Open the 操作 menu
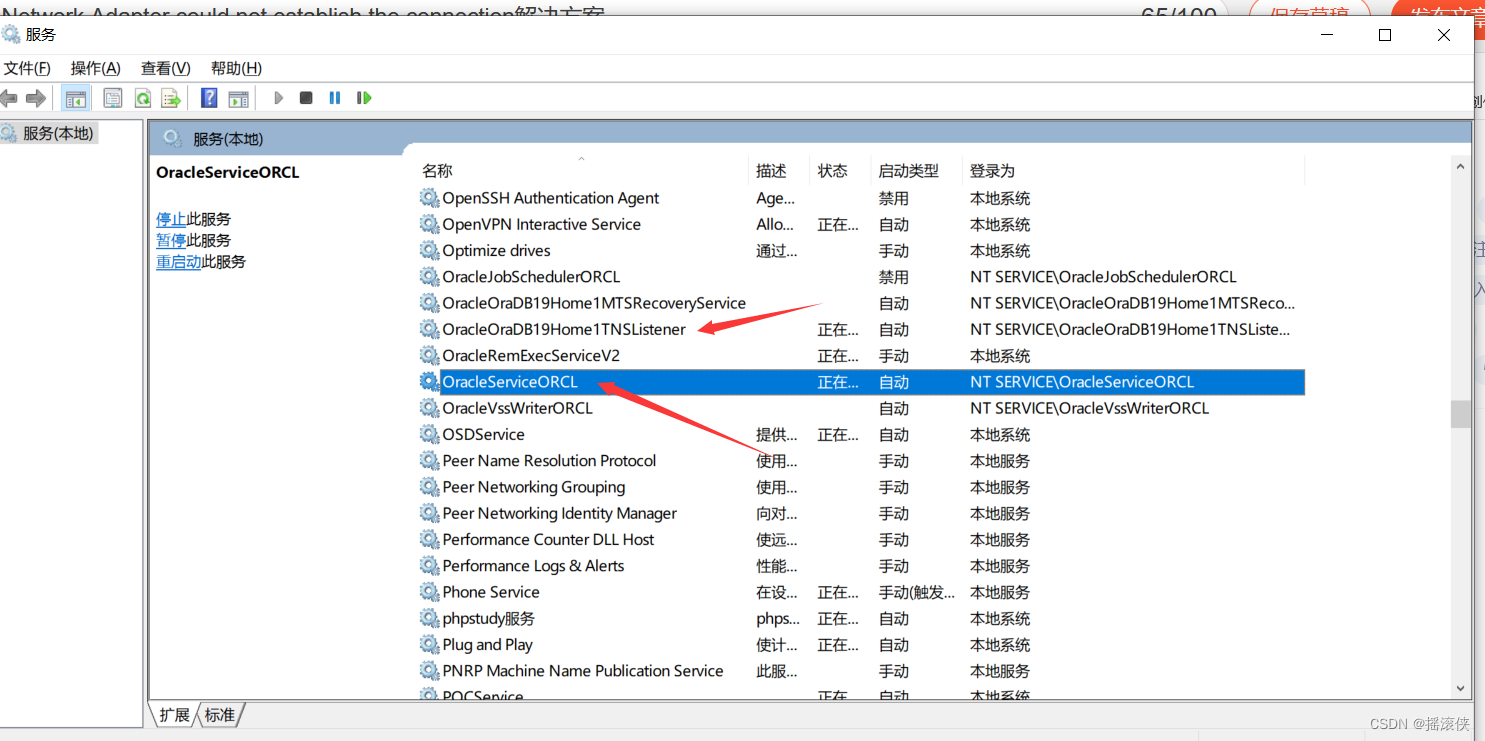This screenshot has width=1485, height=741. (x=95, y=68)
